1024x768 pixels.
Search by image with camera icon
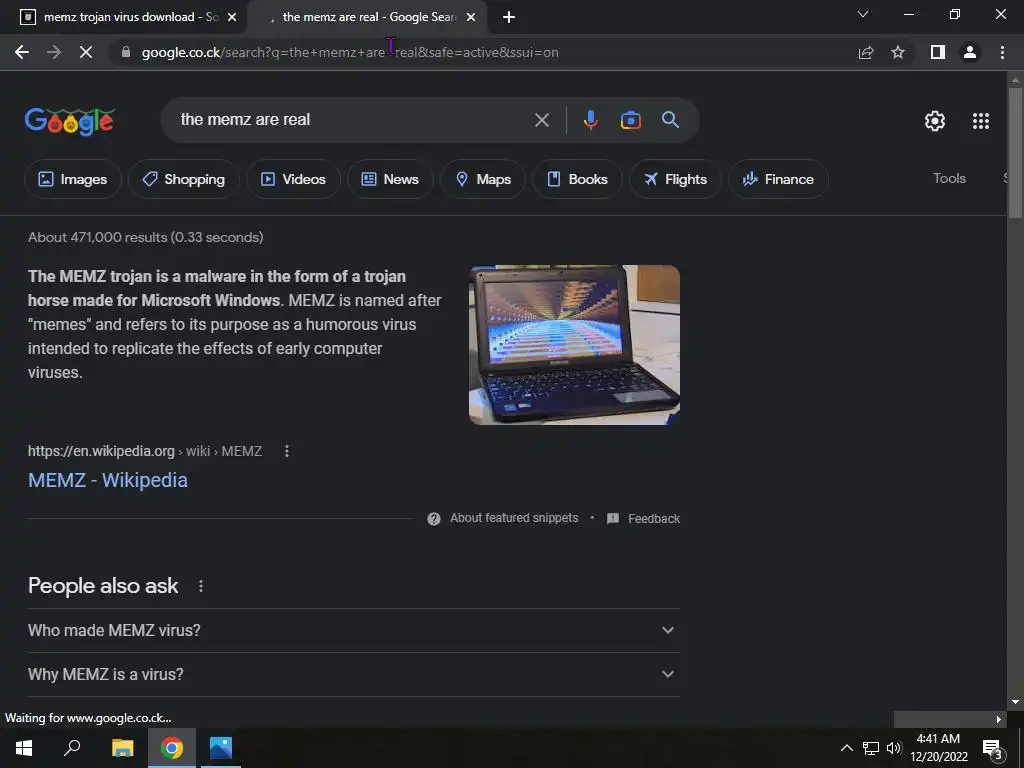click(630, 120)
